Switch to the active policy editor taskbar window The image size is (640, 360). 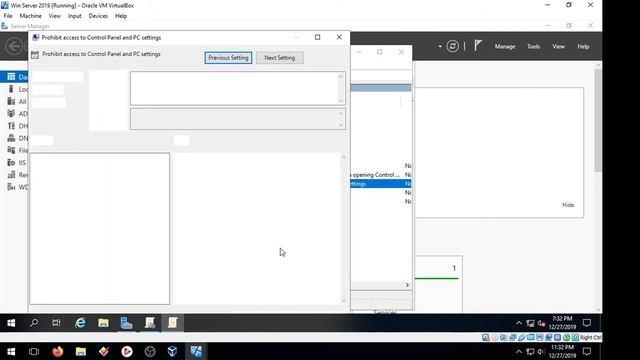(172, 323)
